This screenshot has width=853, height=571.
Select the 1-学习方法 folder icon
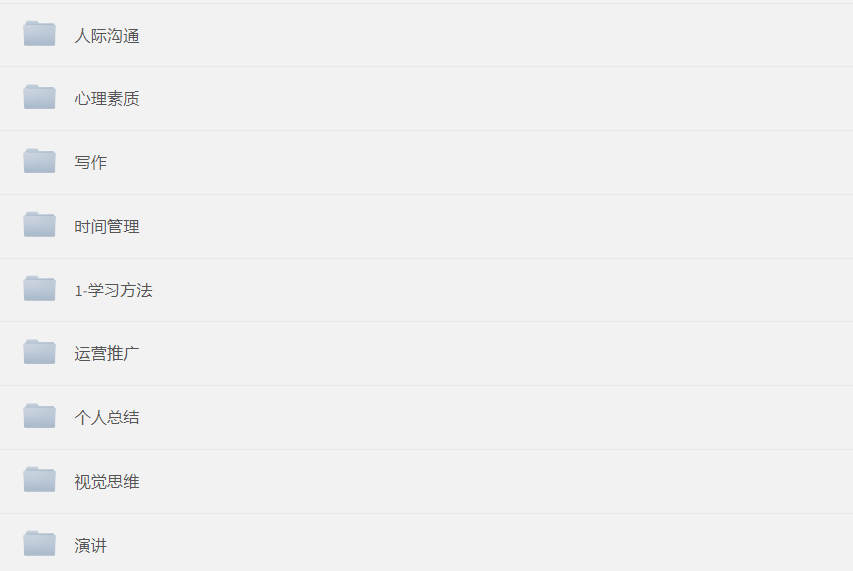[x=39, y=290]
